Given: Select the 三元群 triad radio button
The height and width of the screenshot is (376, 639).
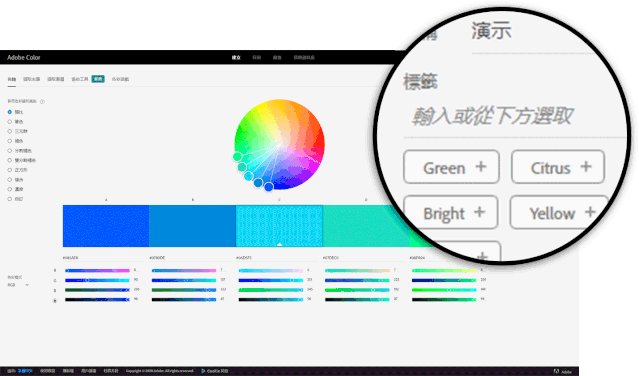Looking at the screenshot, I should pyautogui.click(x=9, y=131).
